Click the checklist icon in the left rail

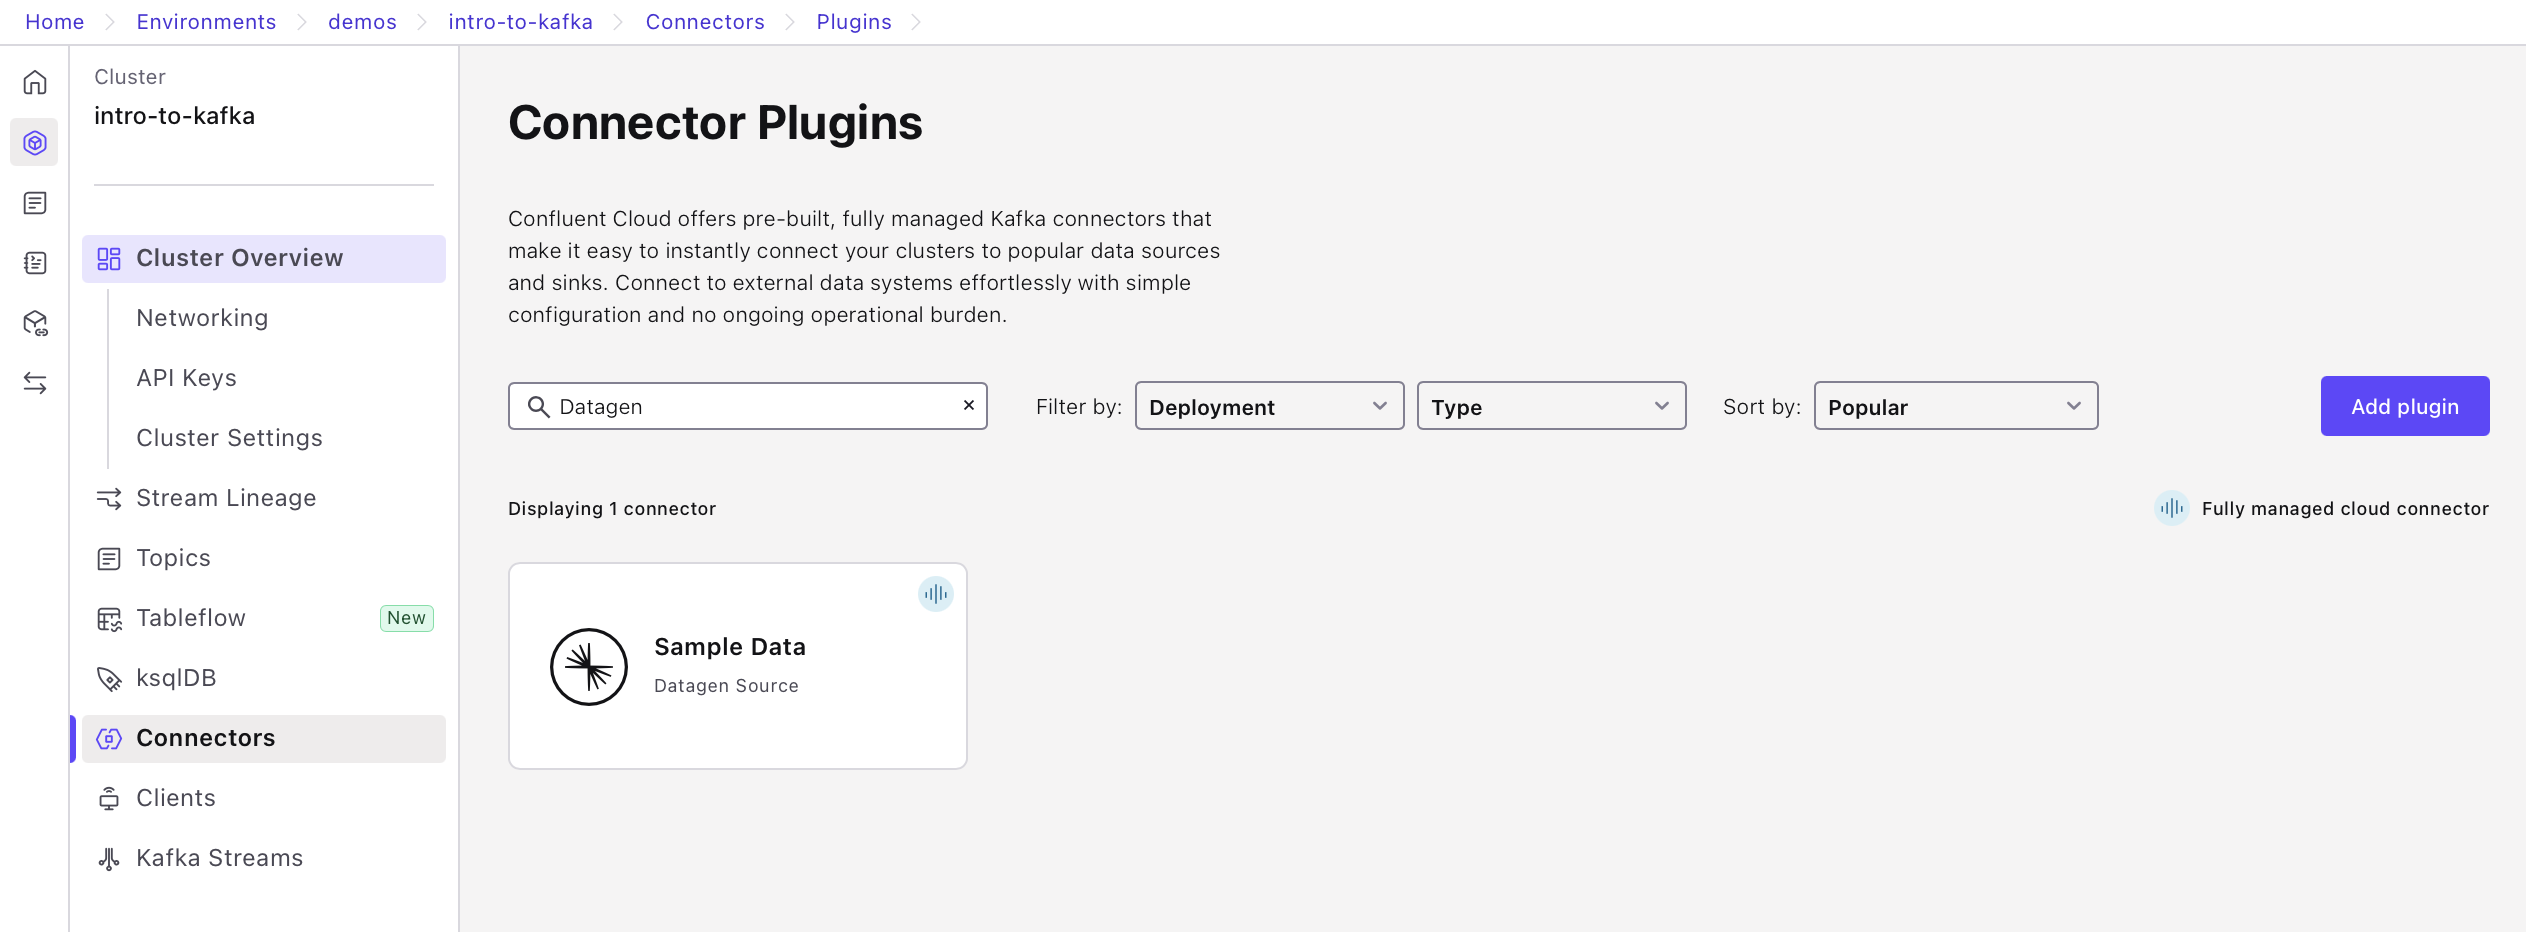(x=35, y=263)
